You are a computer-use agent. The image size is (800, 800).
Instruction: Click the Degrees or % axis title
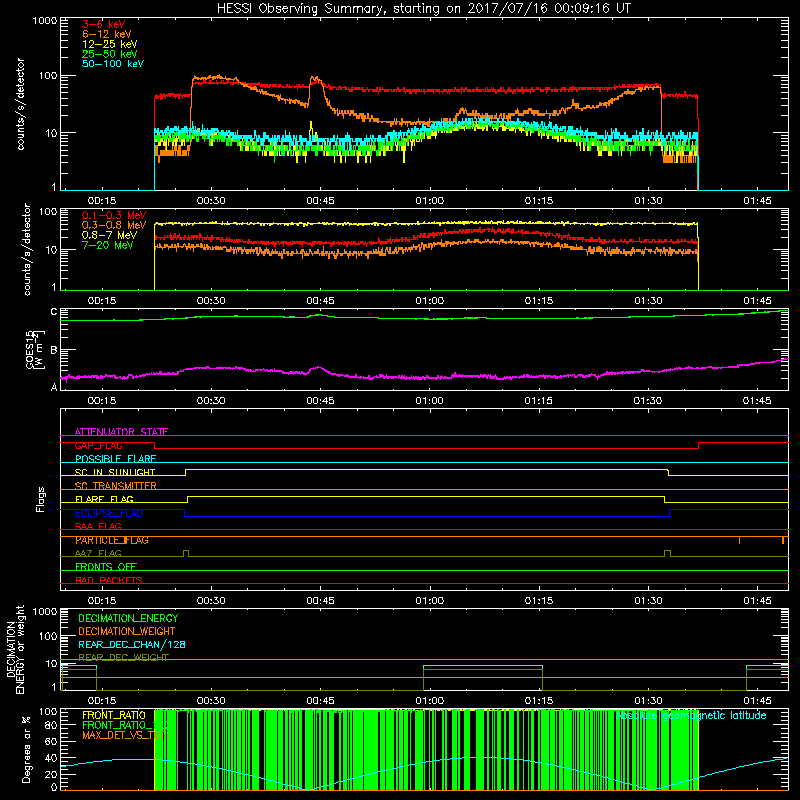[26, 749]
